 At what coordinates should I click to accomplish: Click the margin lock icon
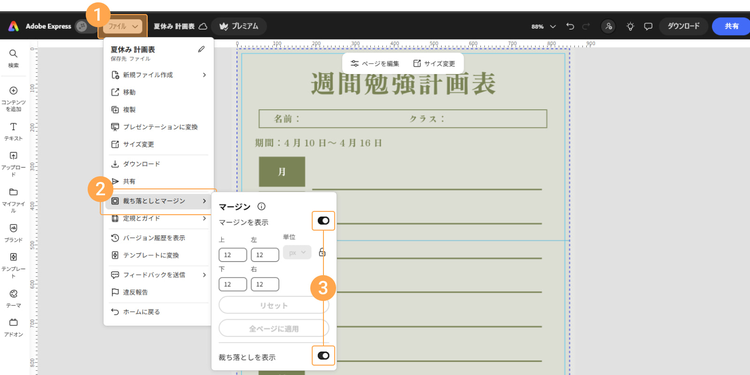coord(322,252)
